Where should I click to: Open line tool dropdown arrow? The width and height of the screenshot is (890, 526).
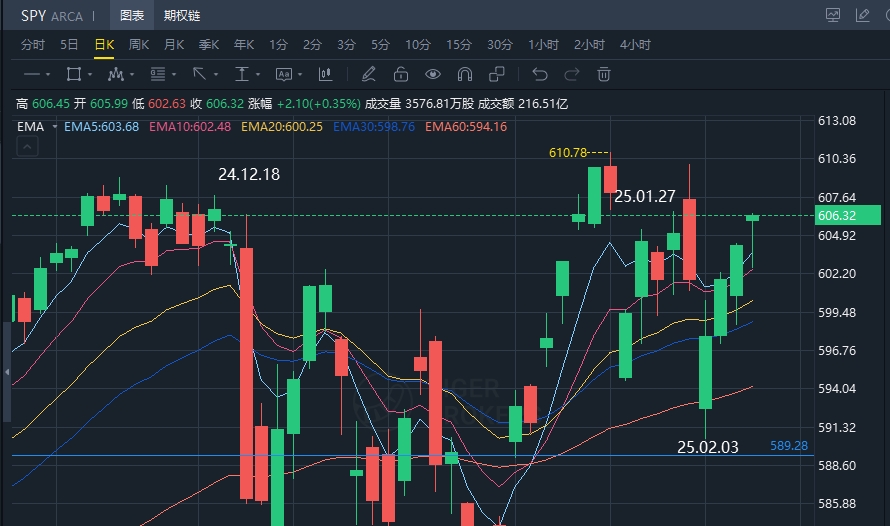tap(48, 75)
